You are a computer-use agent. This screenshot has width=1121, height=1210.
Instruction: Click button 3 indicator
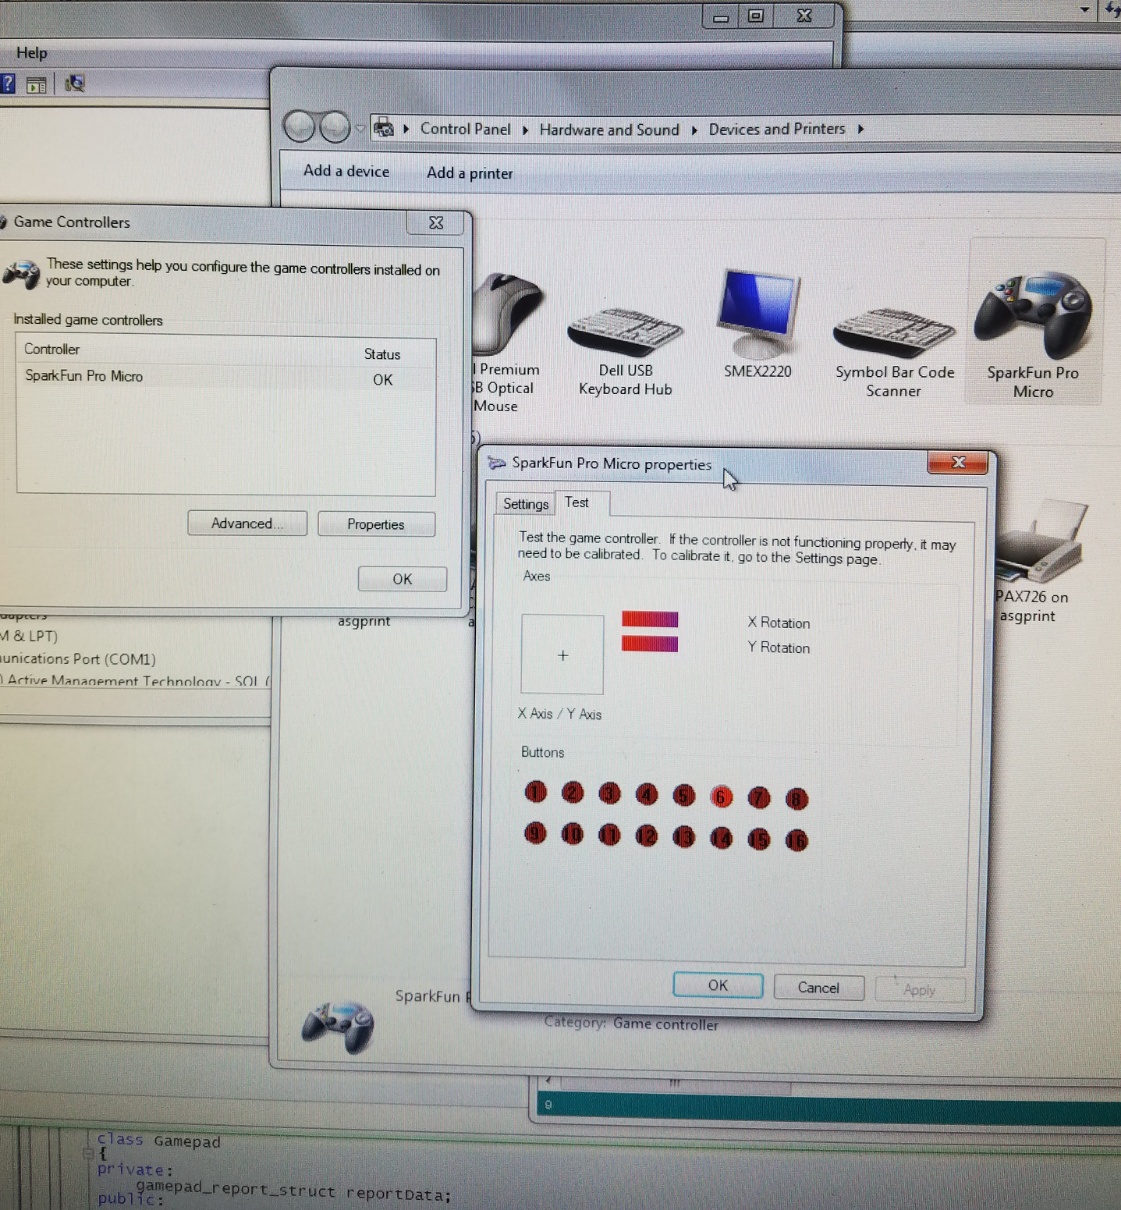coord(610,794)
